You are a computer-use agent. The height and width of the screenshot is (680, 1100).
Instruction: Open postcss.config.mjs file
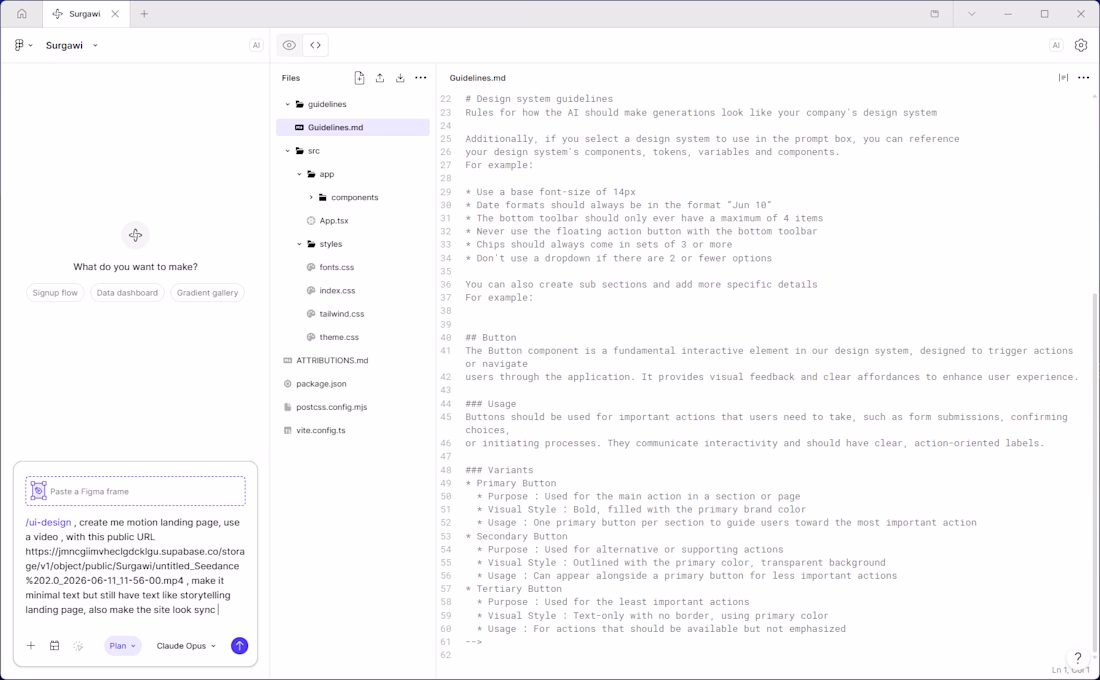331,407
